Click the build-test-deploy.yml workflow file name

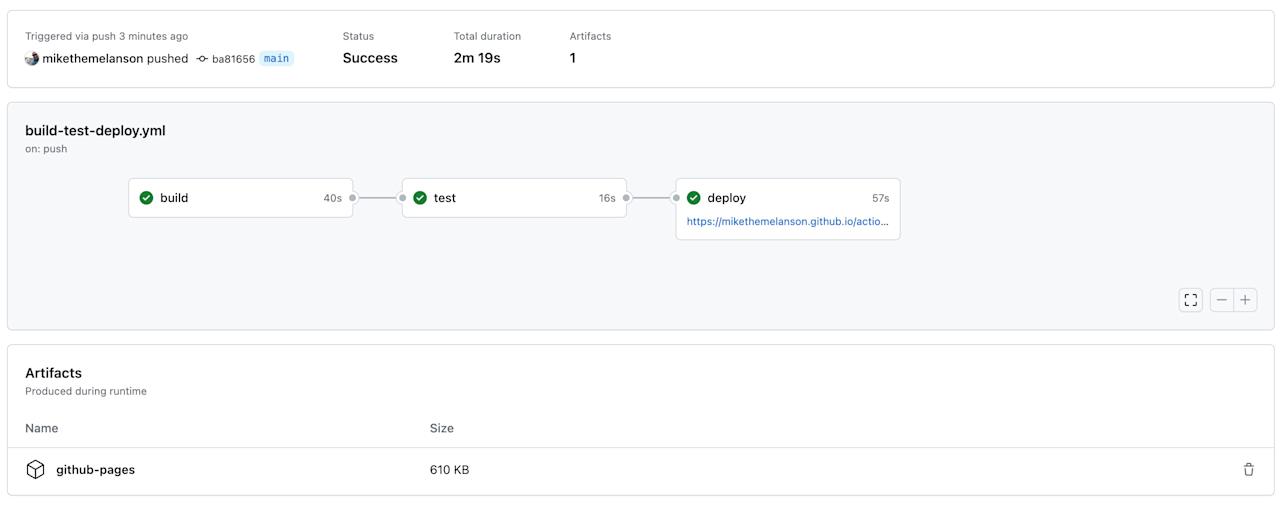[95, 130]
